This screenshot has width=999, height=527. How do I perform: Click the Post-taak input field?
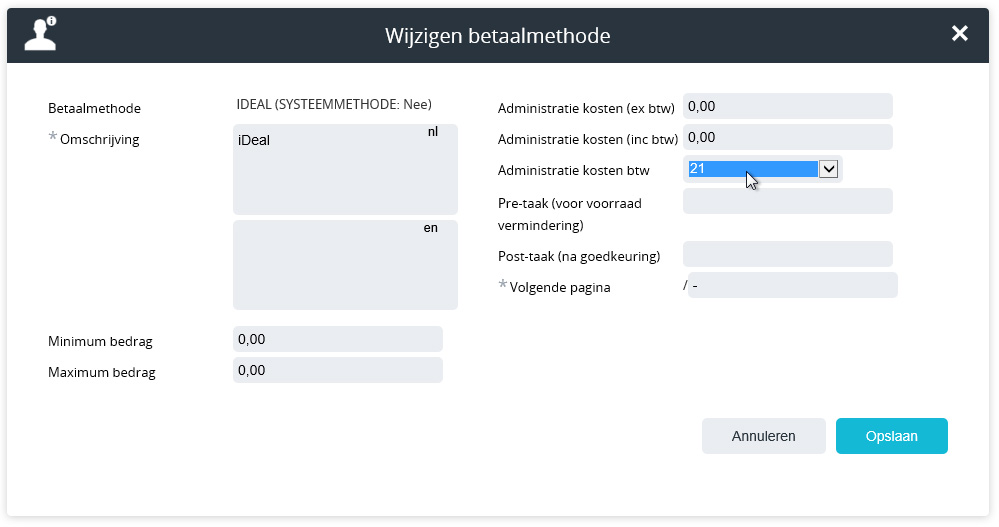point(787,254)
